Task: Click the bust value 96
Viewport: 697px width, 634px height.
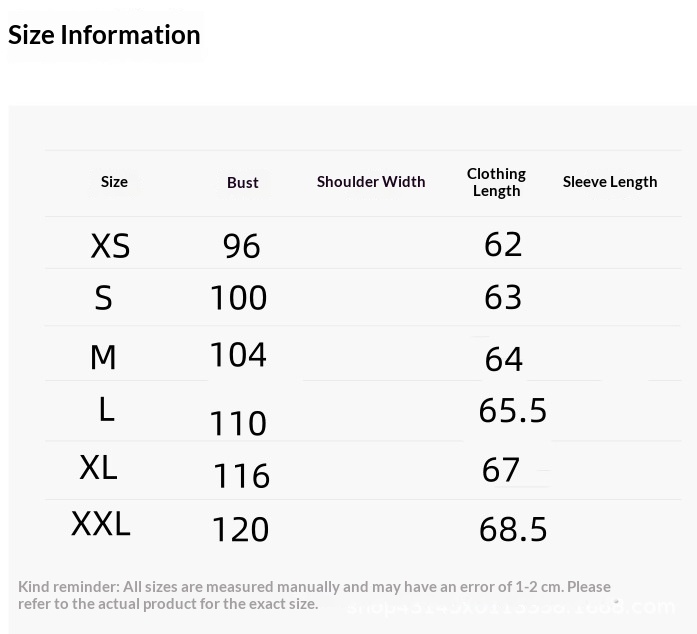Action: [x=241, y=246]
